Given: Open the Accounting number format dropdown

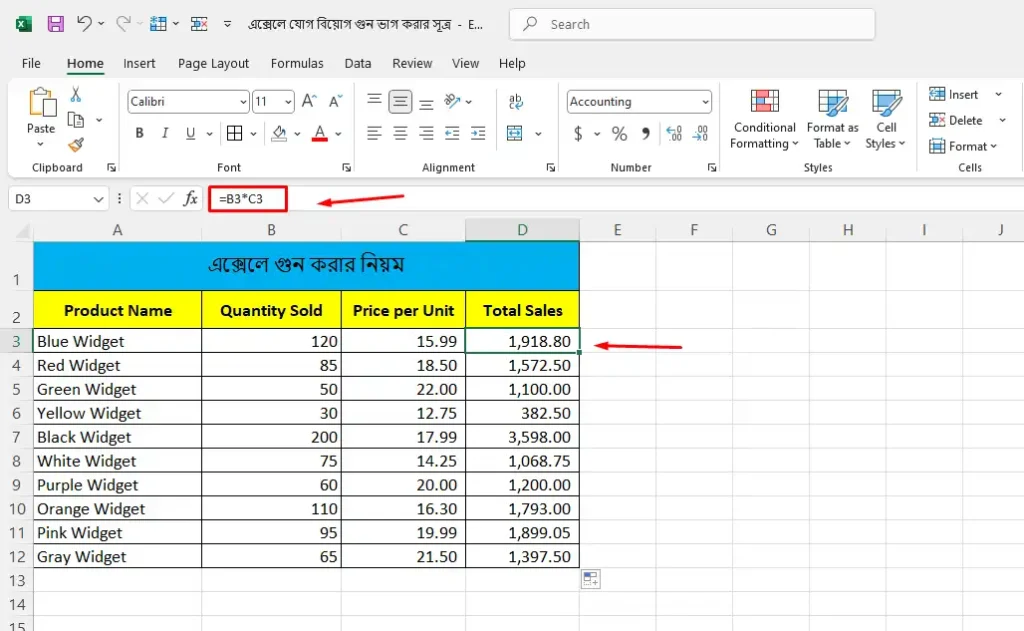Looking at the screenshot, I should click(705, 102).
